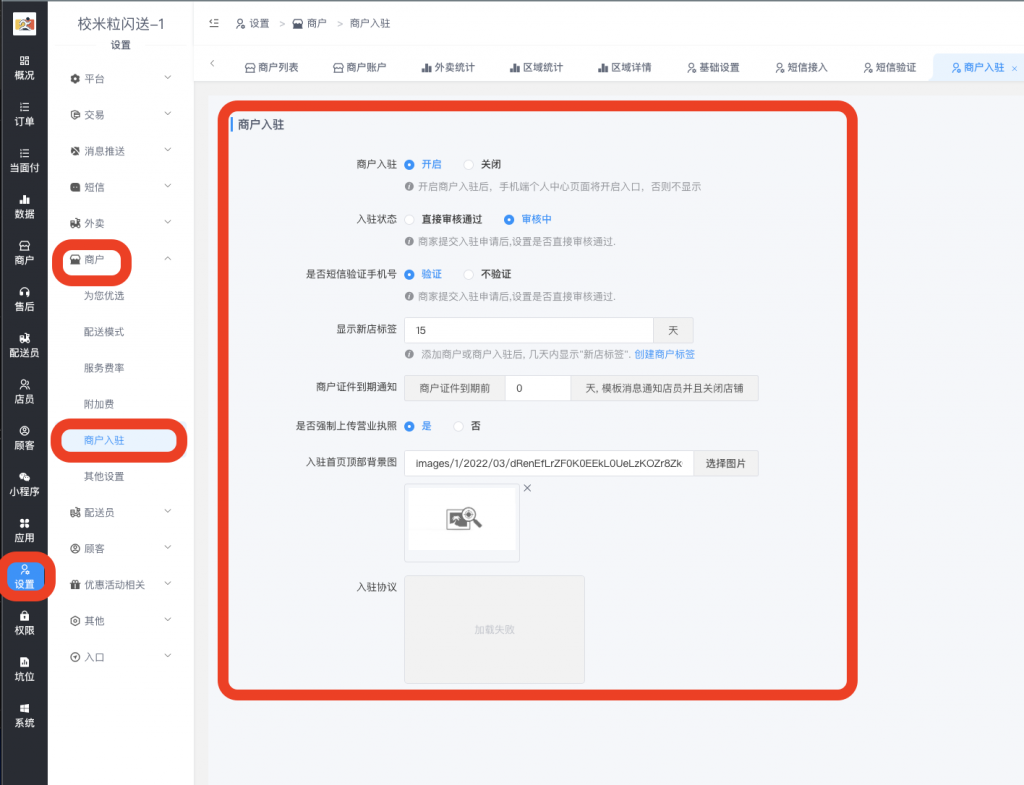The image size is (1024, 785).
Task: Switch to the 商户列表 tab
Action: tap(275, 67)
